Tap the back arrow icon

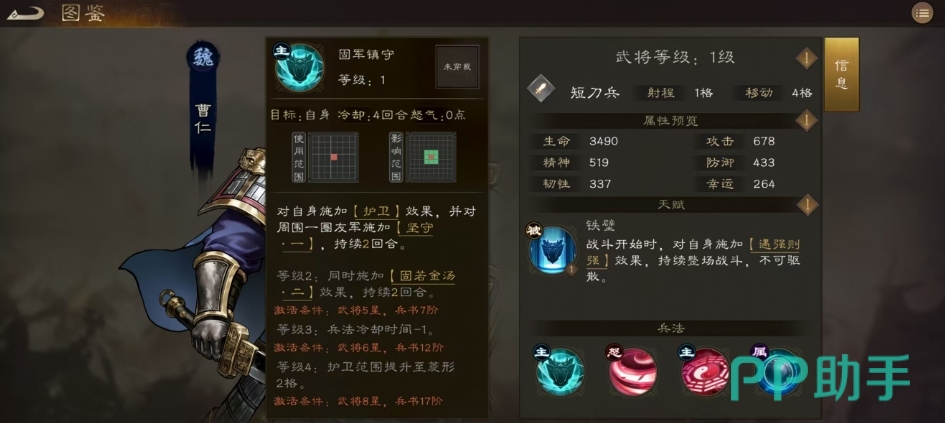pyautogui.click(x=25, y=13)
